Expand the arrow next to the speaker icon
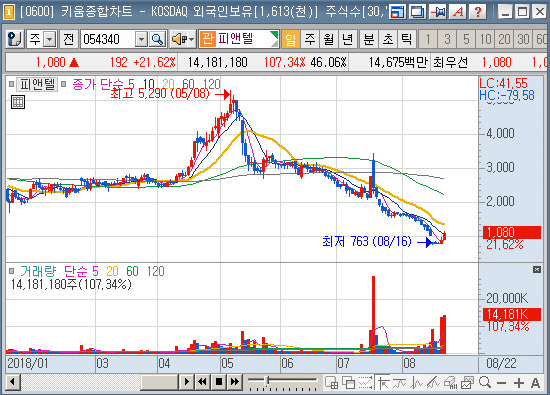The image size is (550, 395). (192, 39)
